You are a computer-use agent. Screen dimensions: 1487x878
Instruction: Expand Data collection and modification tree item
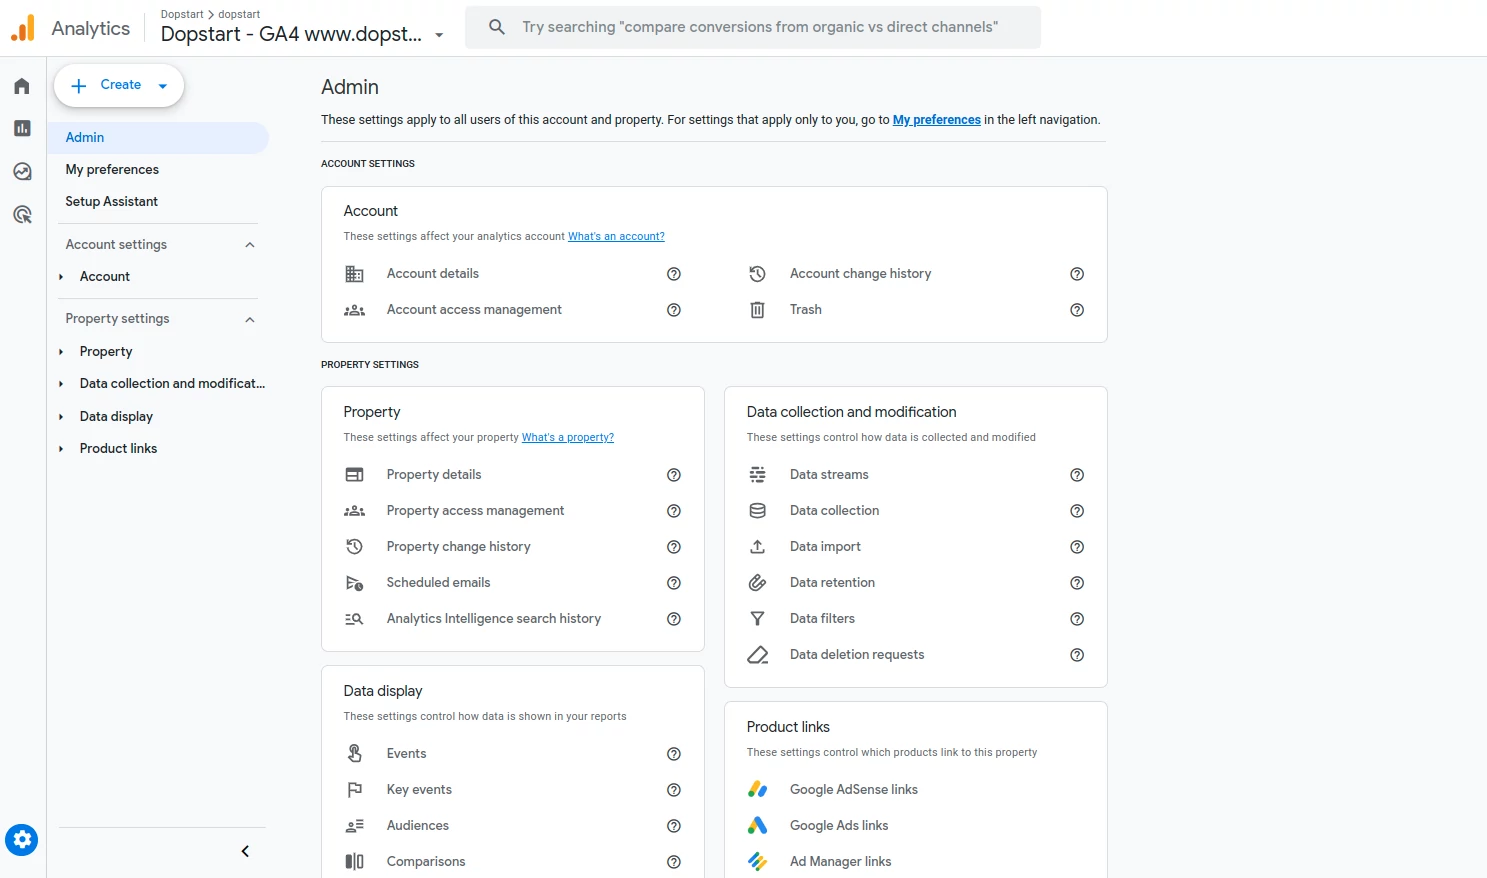(x=61, y=384)
